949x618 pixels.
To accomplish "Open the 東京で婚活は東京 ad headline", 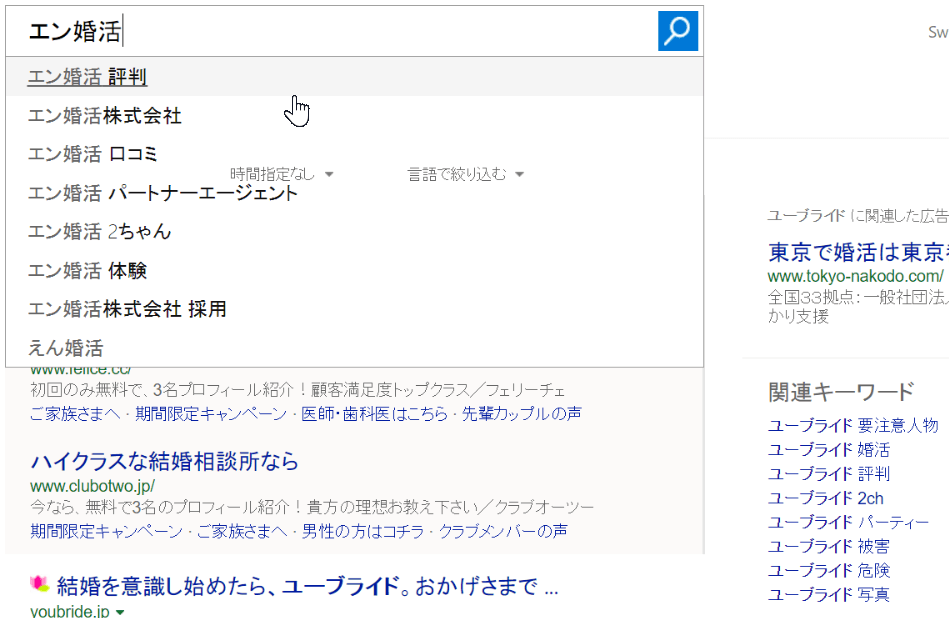I will coord(857,250).
